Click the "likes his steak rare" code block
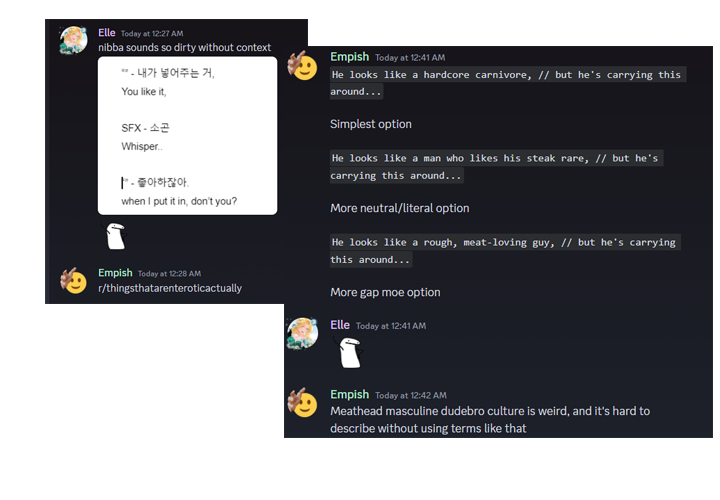 coord(496,167)
